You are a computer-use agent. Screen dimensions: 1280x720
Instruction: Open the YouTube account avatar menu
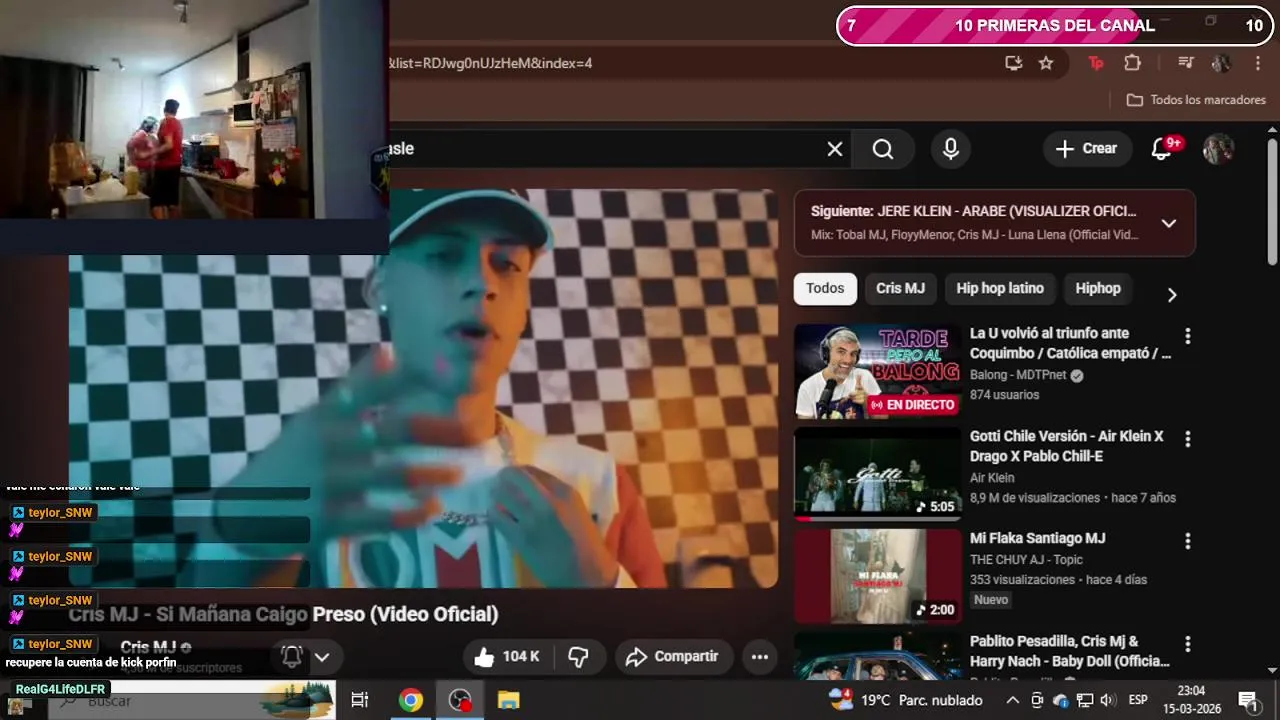[1218, 149]
